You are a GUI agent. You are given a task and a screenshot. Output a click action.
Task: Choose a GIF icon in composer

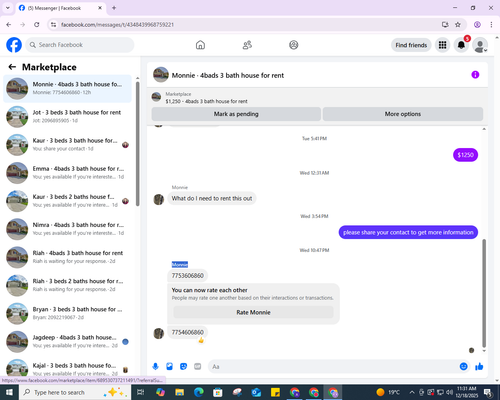point(198,367)
